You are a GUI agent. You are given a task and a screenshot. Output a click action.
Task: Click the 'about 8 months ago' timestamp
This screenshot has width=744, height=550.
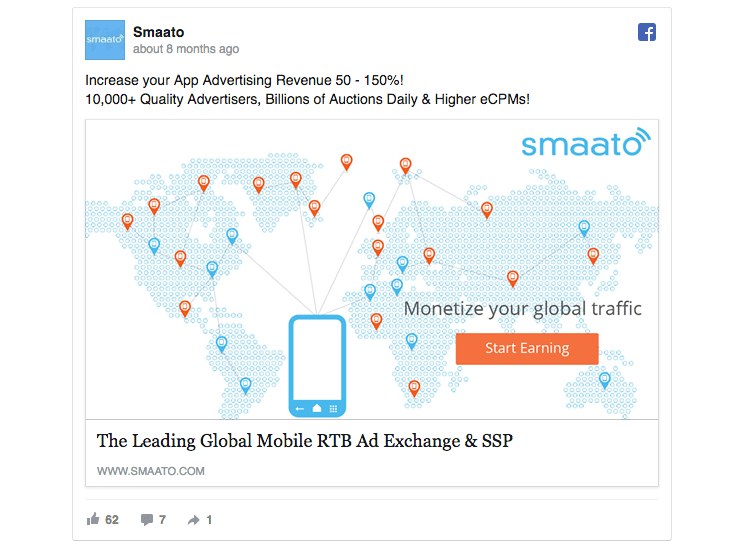[186, 49]
